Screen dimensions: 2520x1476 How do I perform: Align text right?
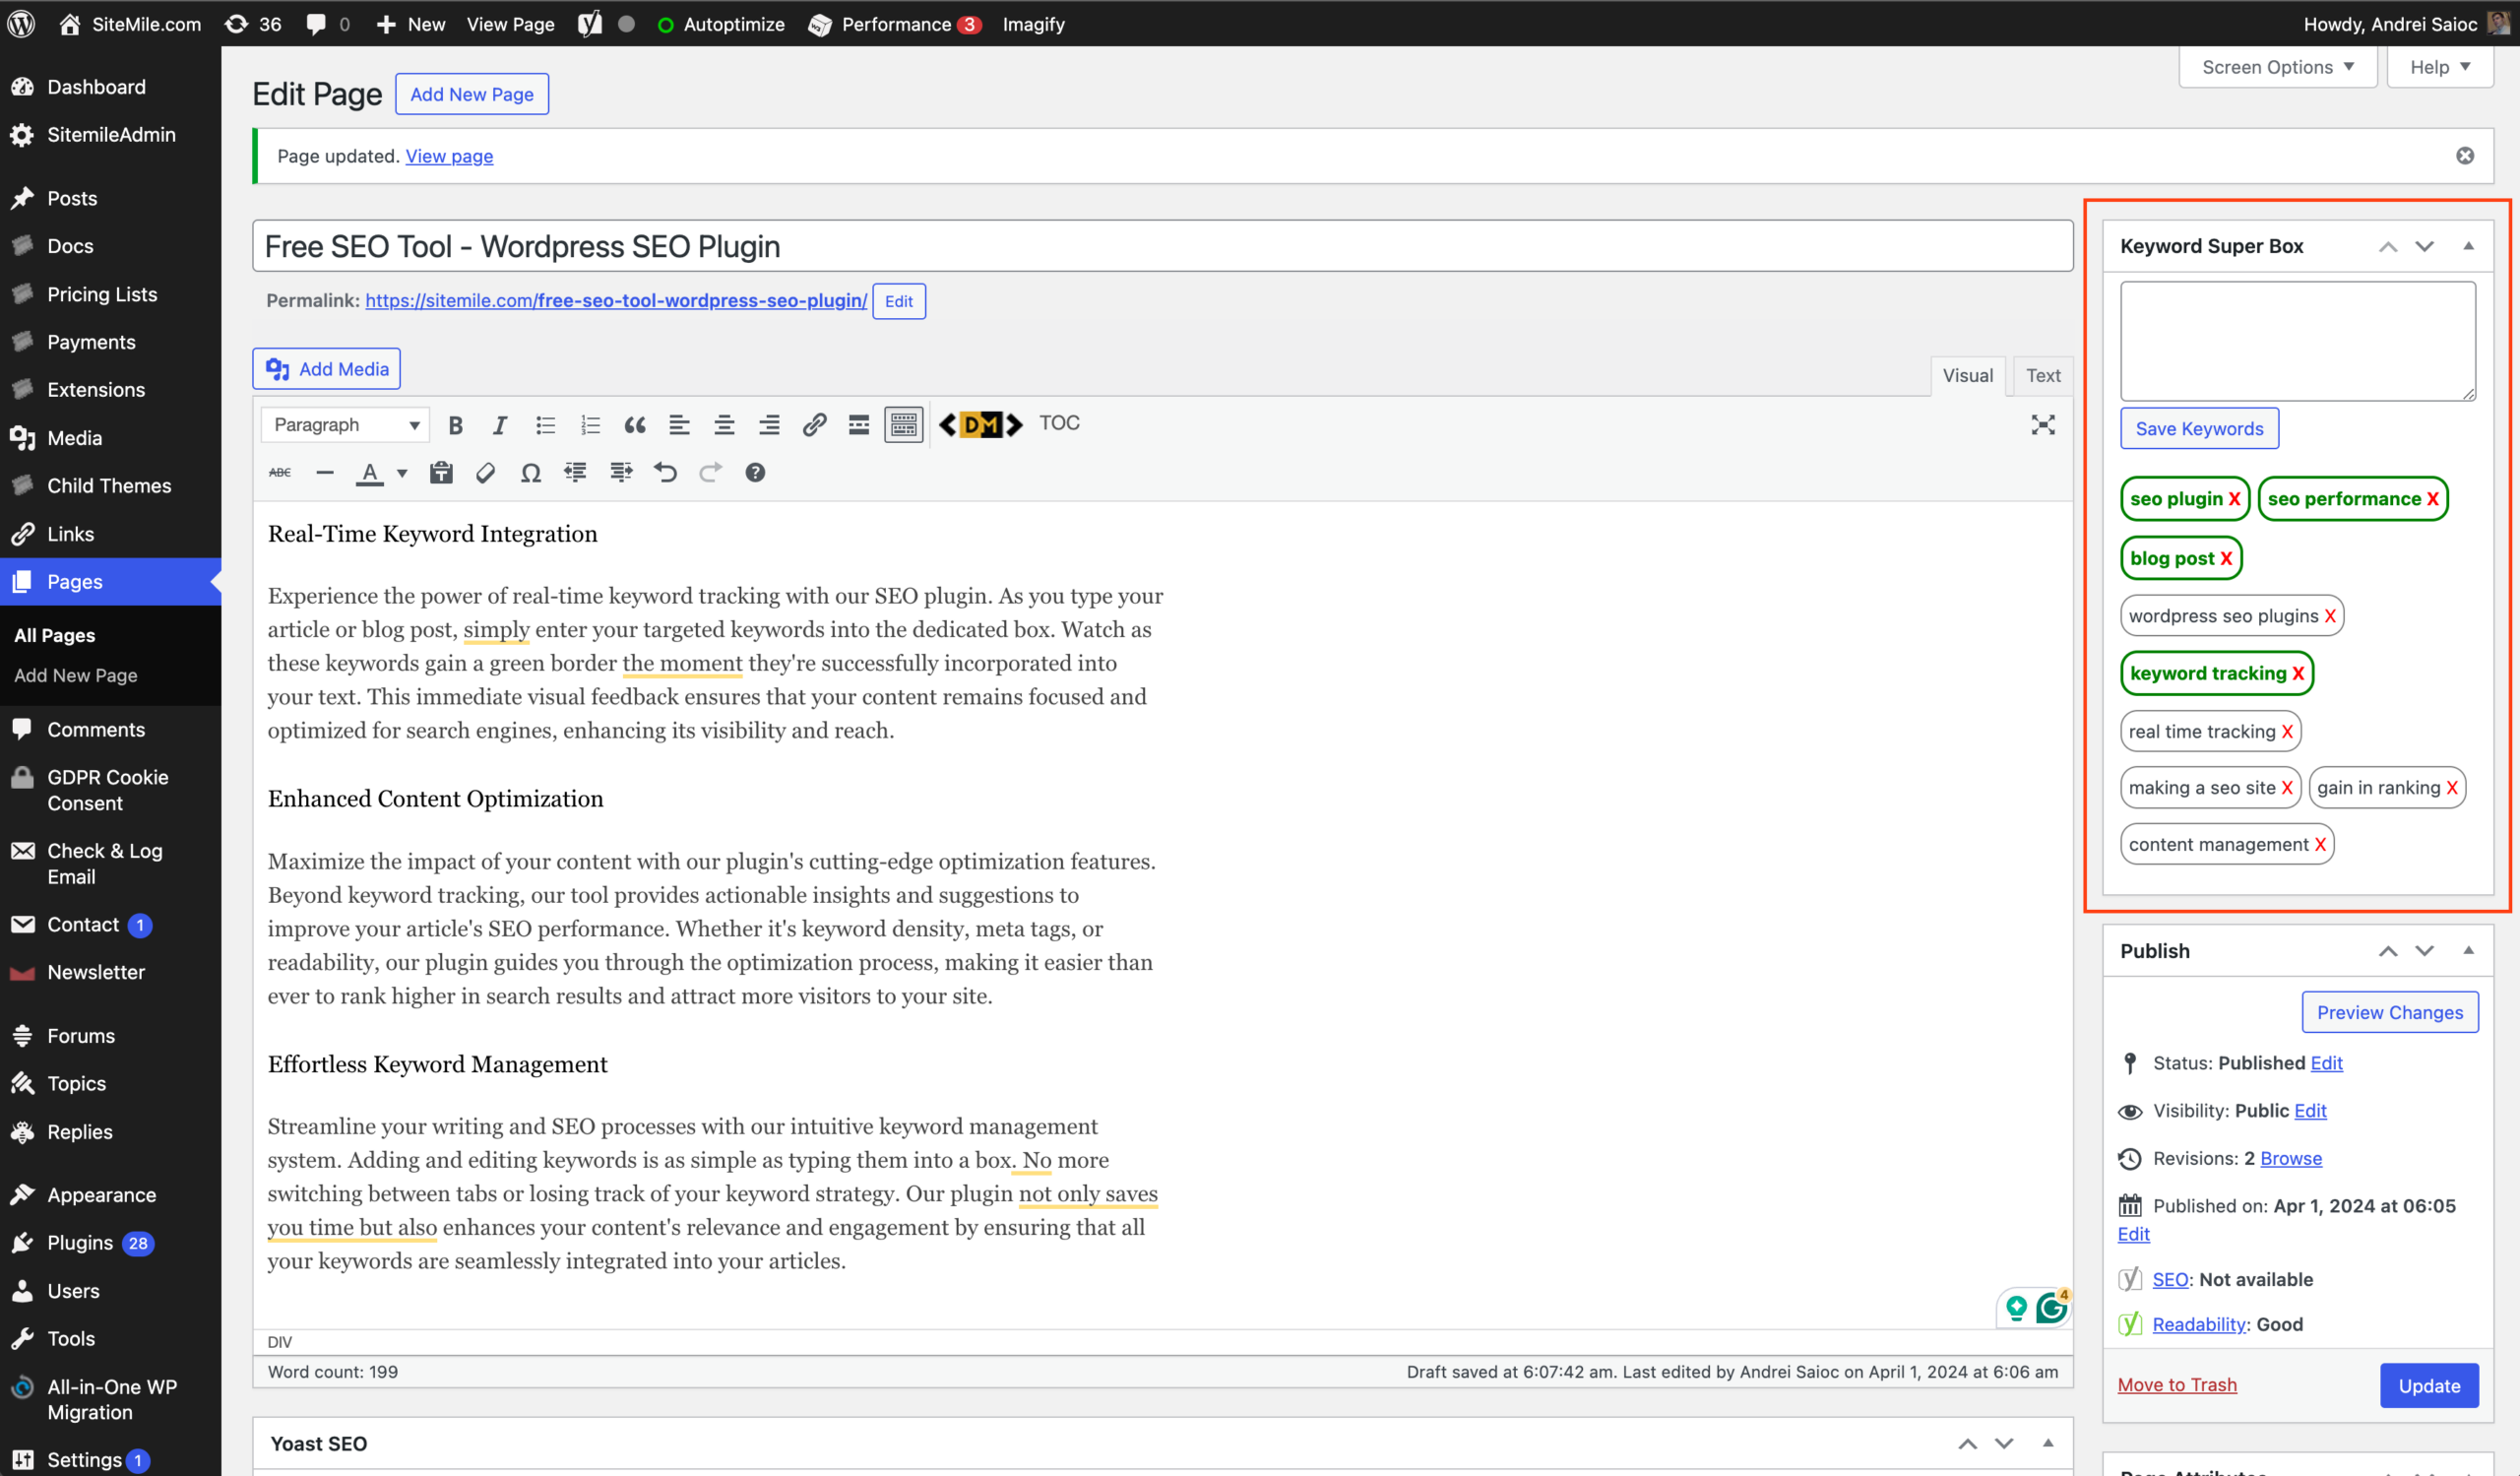click(769, 425)
